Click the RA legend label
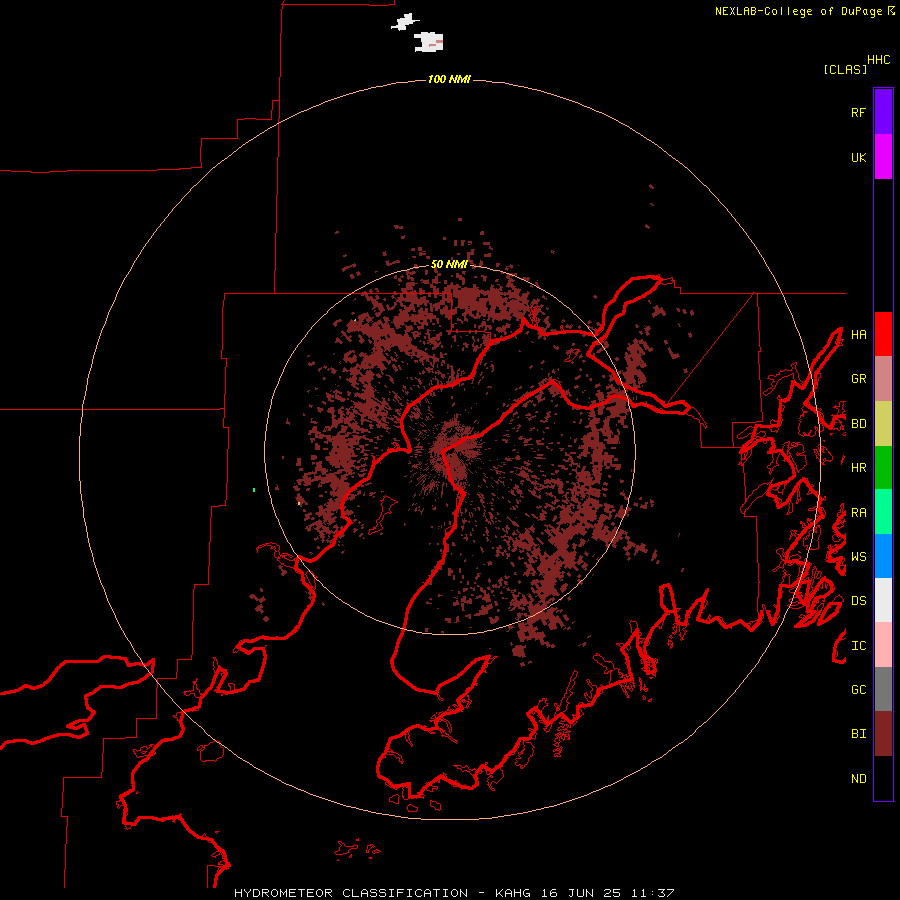 coord(858,513)
